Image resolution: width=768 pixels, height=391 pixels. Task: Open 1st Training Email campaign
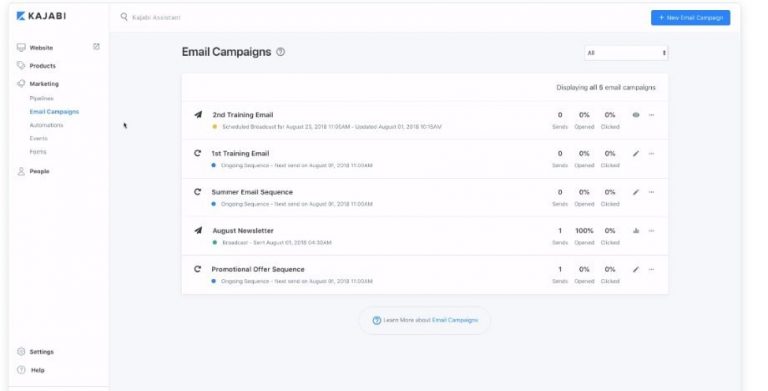coord(240,153)
